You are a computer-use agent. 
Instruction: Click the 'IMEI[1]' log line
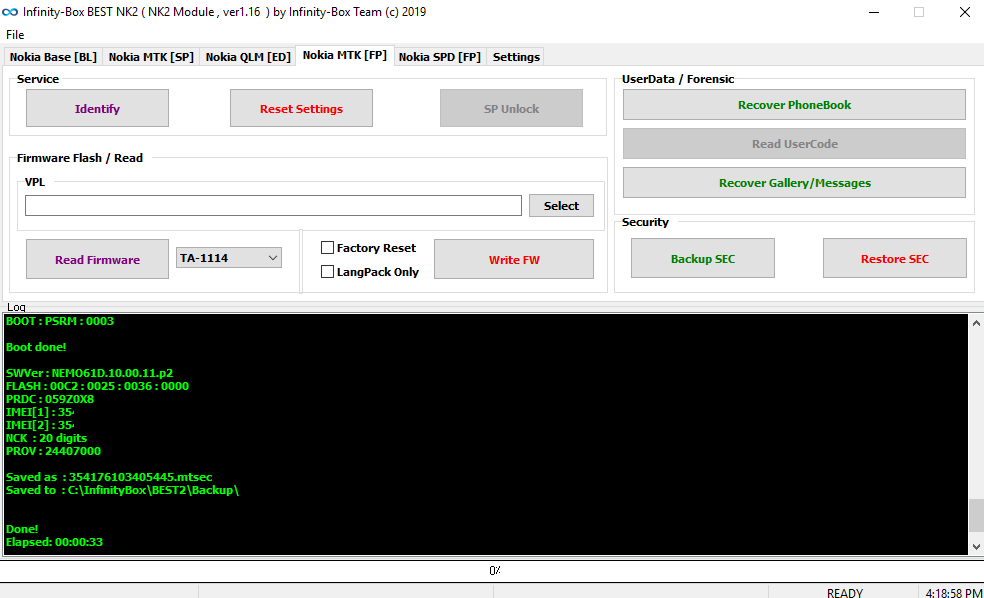pos(40,412)
